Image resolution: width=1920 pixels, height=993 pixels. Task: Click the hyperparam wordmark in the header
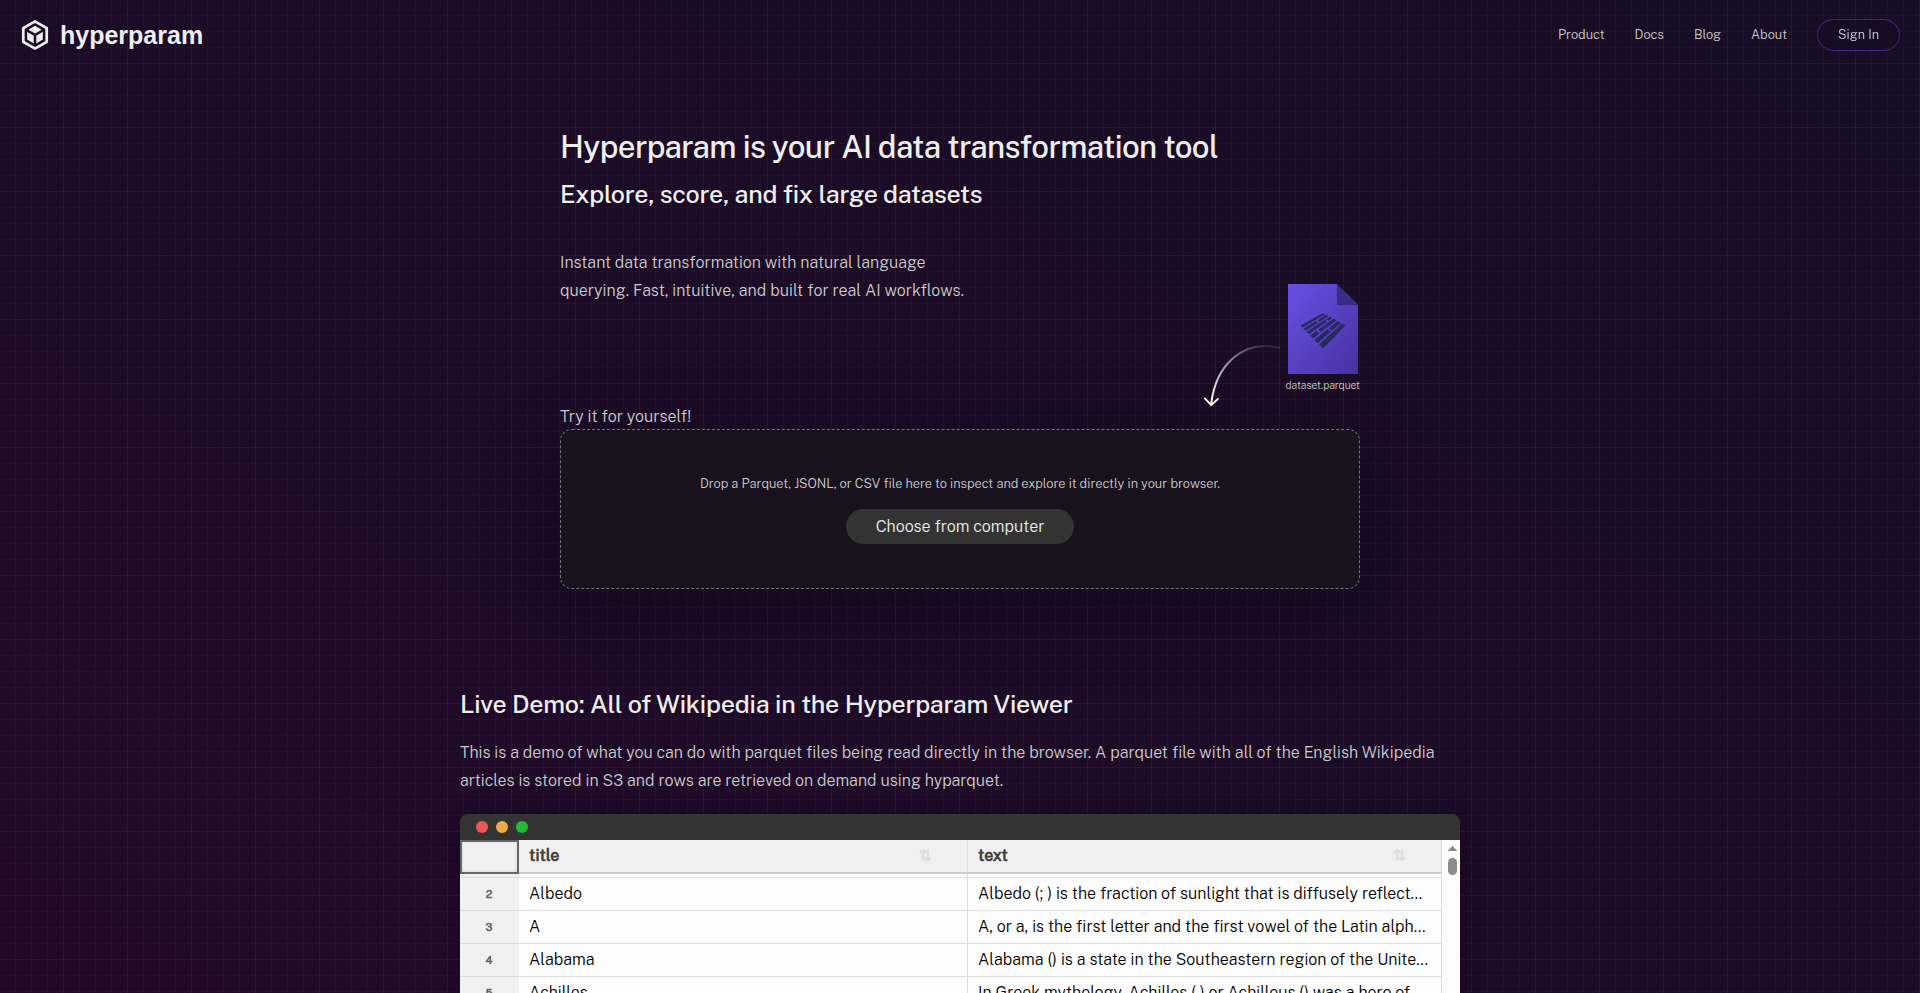(131, 34)
